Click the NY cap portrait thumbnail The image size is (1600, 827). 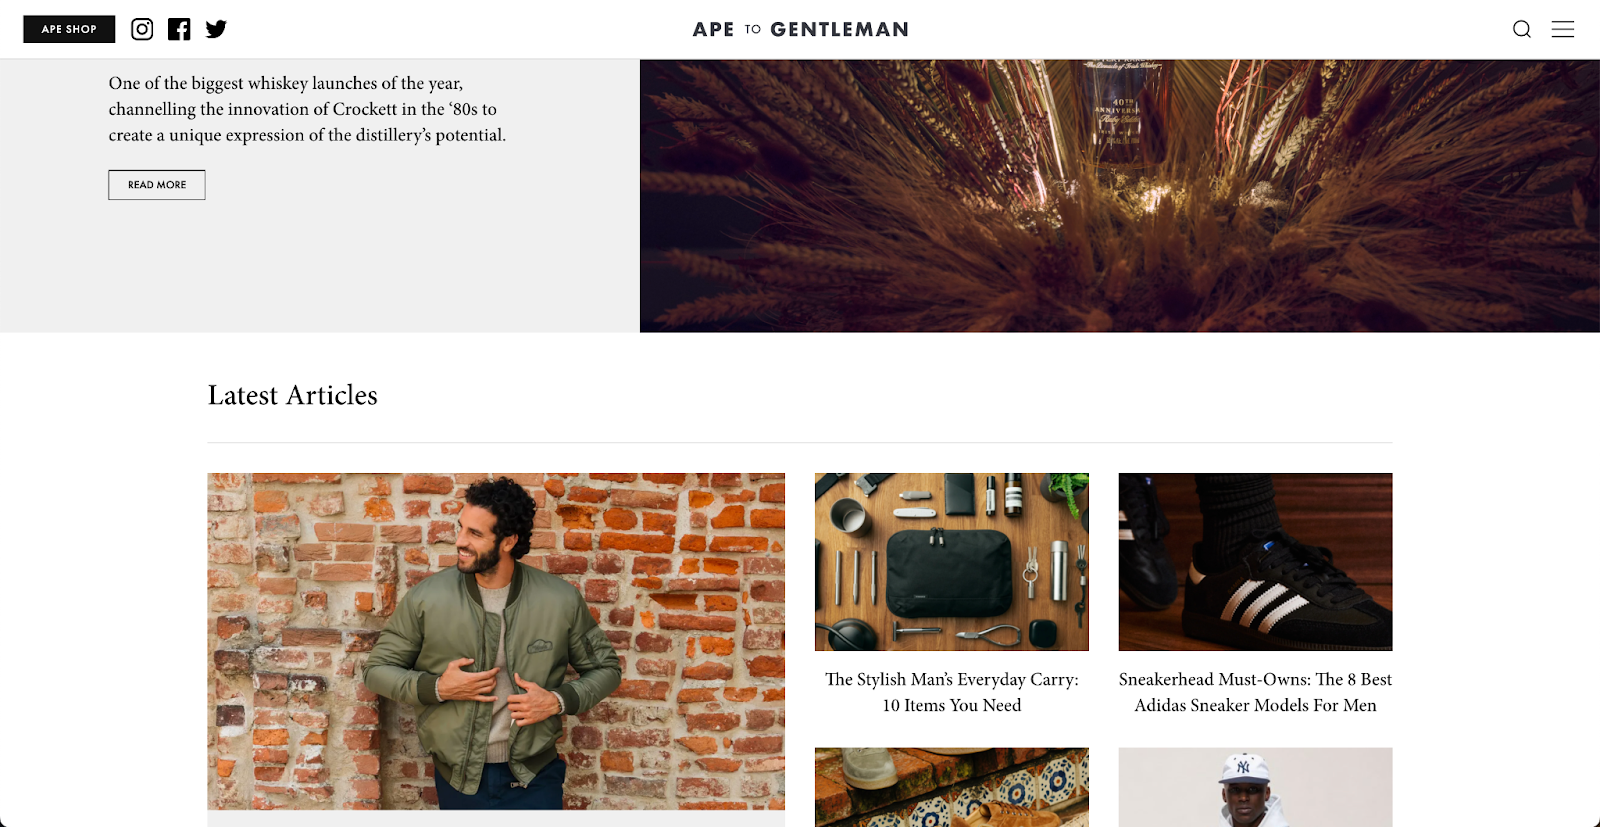[1255, 787]
